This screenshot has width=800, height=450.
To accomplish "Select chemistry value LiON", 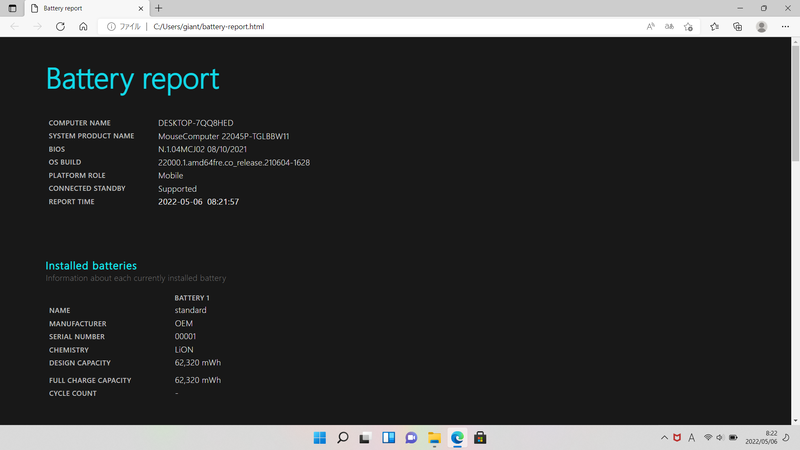I will tap(184, 350).
